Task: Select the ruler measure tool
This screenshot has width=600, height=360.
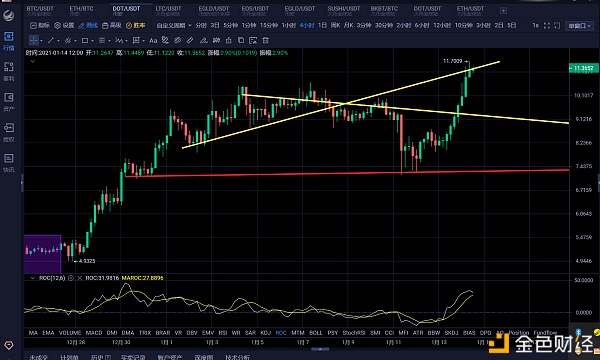Action: (x=190, y=40)
